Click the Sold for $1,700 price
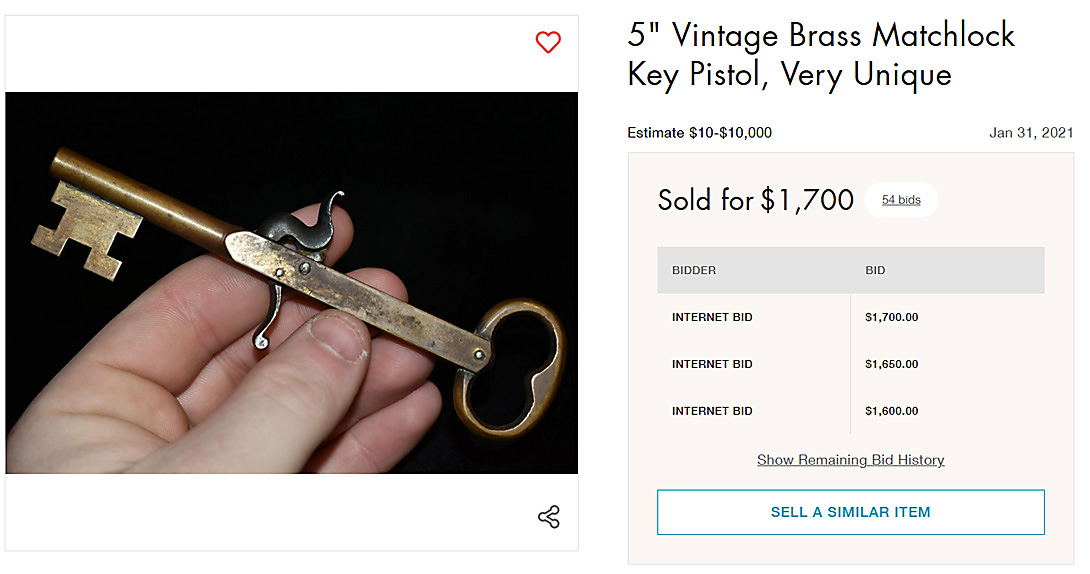Viewport: 1090px width, 574px height. pos(755,200)
